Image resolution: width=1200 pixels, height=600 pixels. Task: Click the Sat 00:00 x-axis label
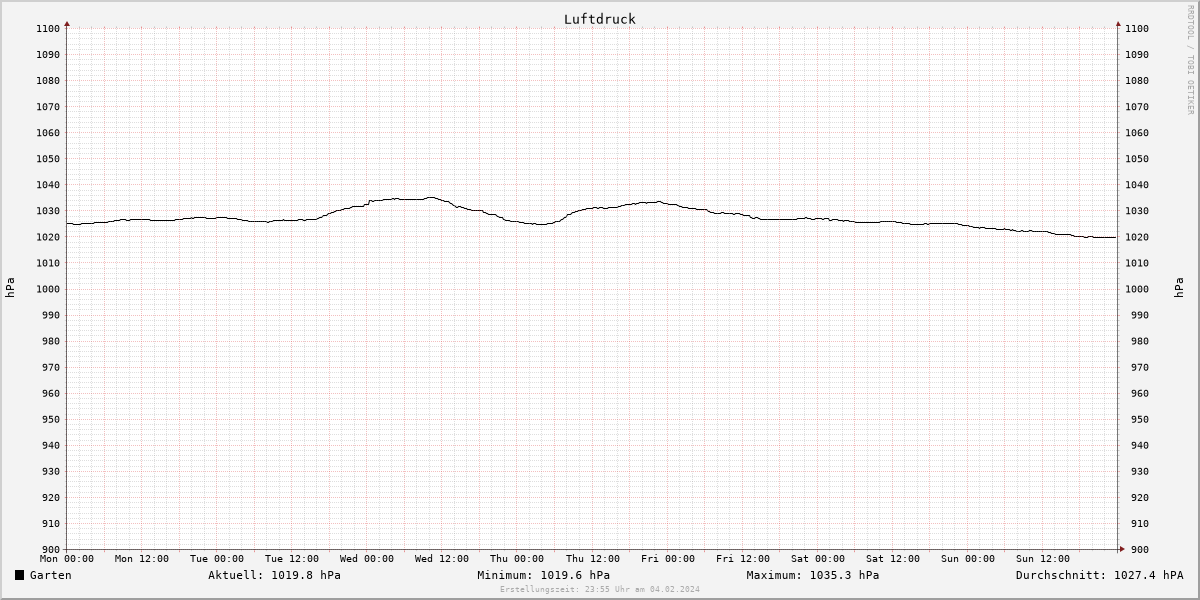[818, 559]
